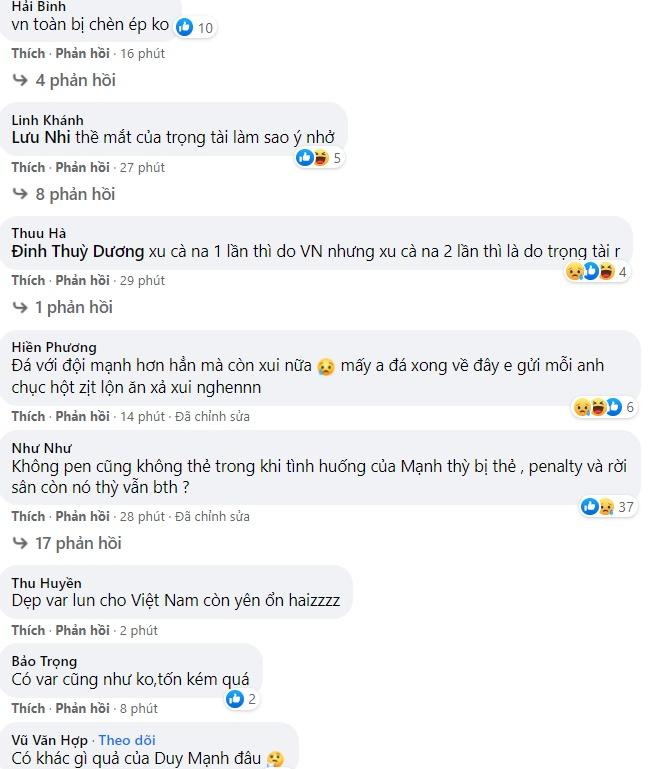Expand '17 phản hồi' replies under Như Như
The height and width of the screenshot is (769, 663).
78,543
